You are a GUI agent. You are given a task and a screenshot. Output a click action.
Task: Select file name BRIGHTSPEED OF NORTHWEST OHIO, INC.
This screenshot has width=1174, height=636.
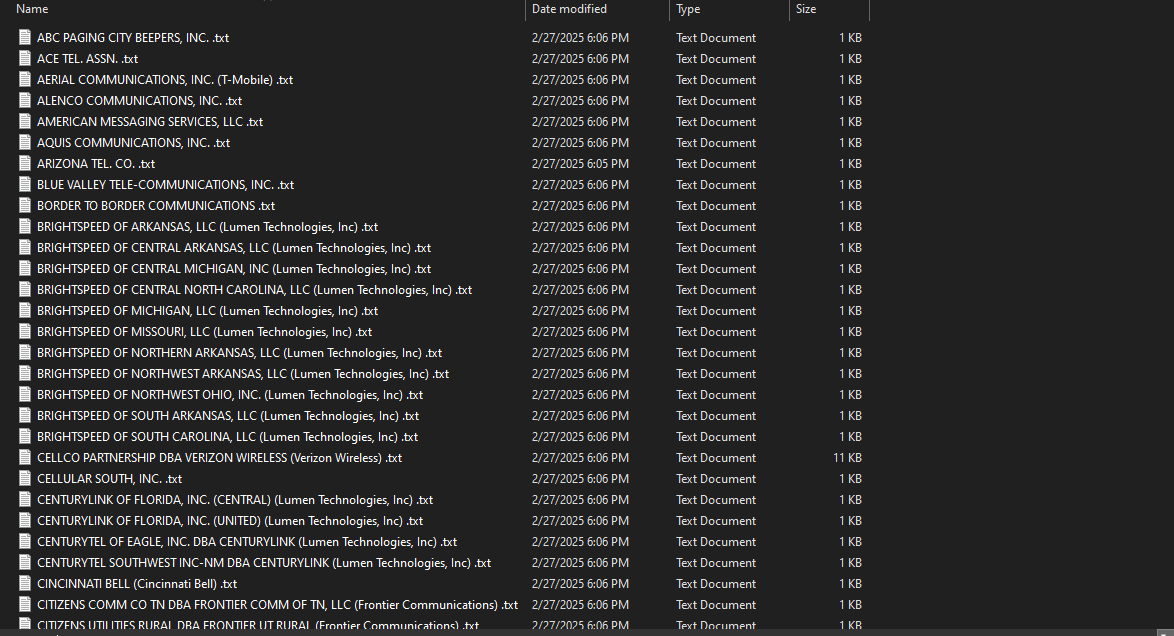click(x=230, y=394)
